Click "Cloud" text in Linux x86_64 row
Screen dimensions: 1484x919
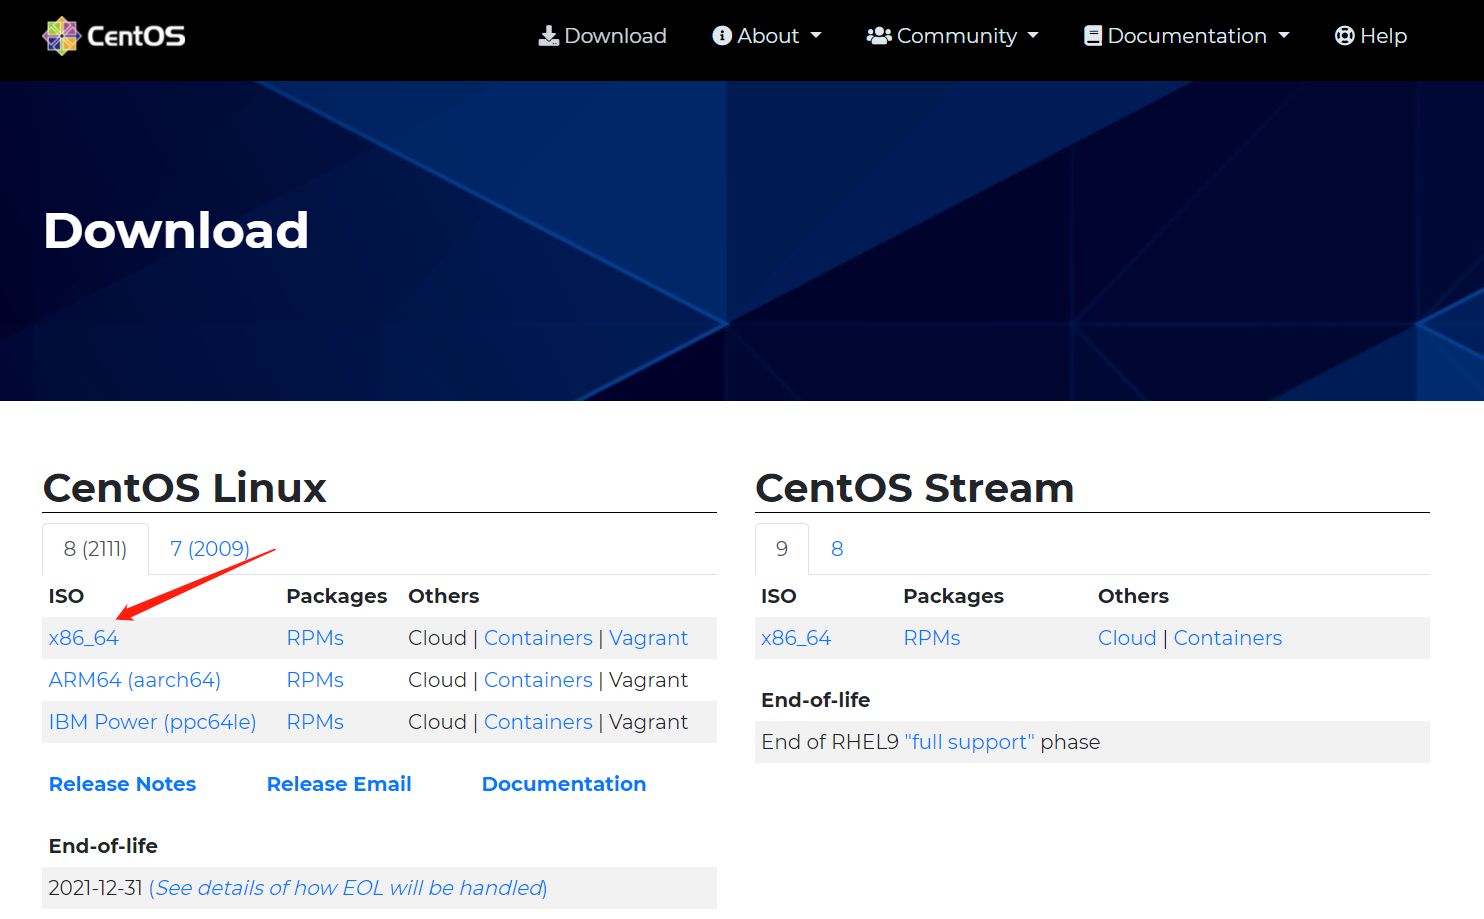438,638
